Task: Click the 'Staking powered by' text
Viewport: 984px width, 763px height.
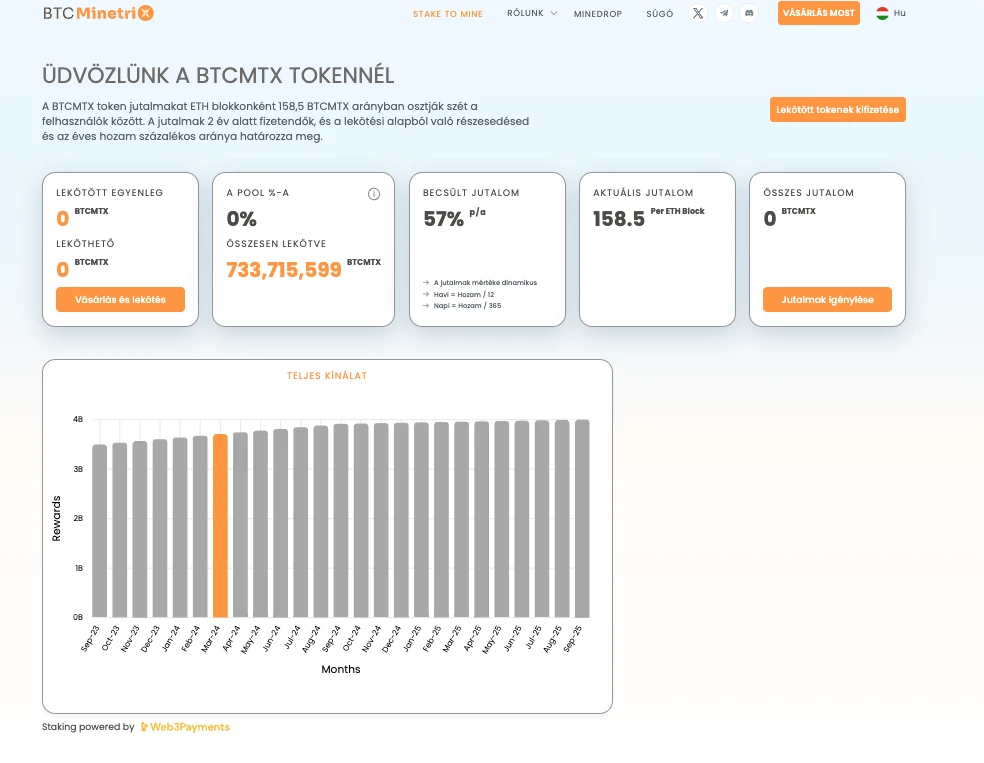Action: tap(88, 727)
